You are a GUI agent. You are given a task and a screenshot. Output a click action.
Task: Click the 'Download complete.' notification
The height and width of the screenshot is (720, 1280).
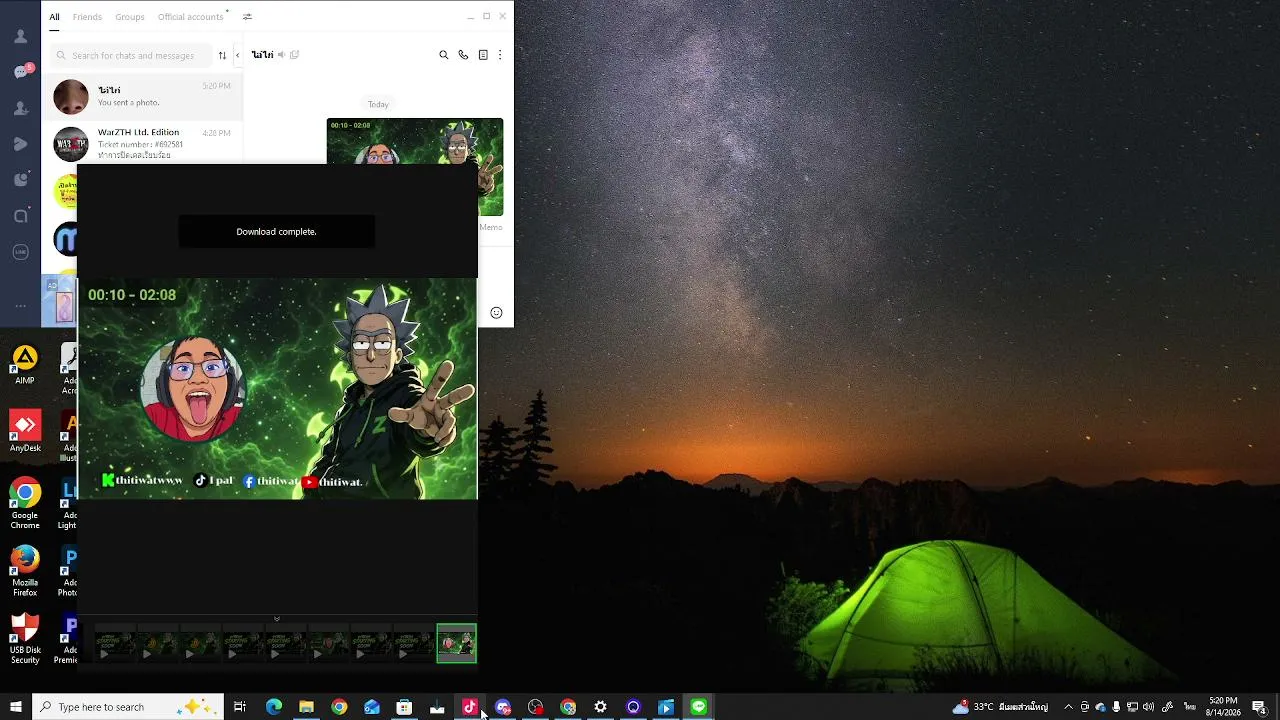pyautogui.click(x=277, y=232)
